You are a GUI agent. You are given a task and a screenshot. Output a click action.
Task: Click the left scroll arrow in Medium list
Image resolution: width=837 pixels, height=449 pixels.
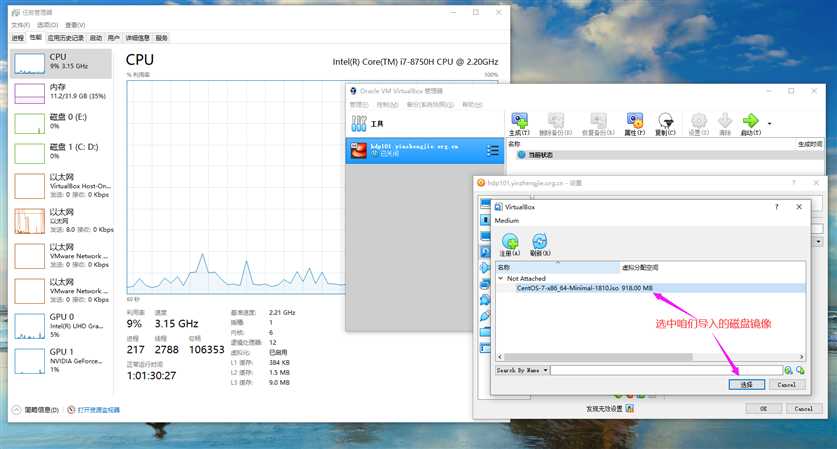(500, 357)
